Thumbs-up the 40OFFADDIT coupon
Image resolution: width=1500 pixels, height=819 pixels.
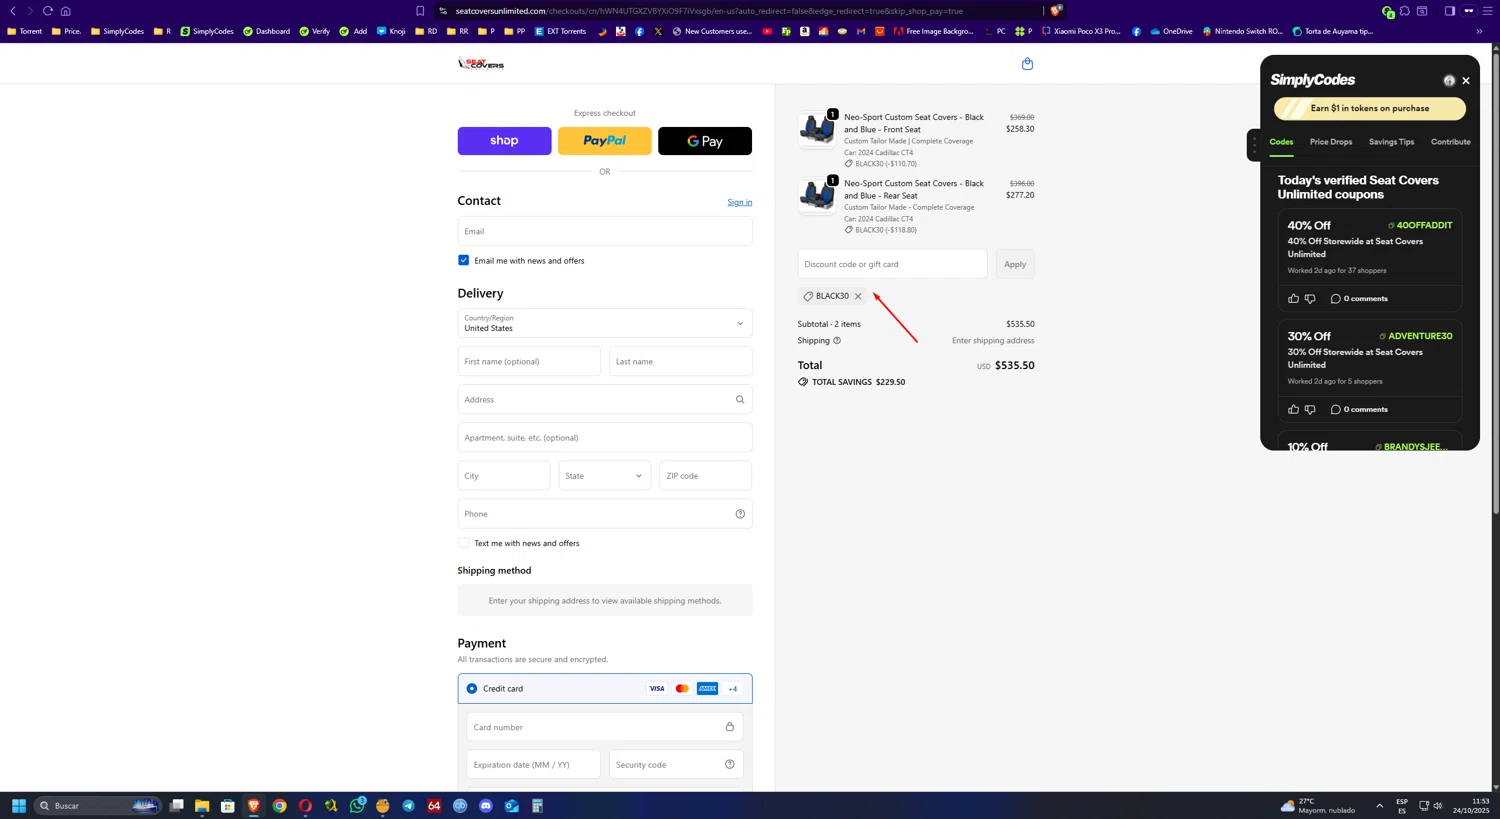tap(1293, 299)
